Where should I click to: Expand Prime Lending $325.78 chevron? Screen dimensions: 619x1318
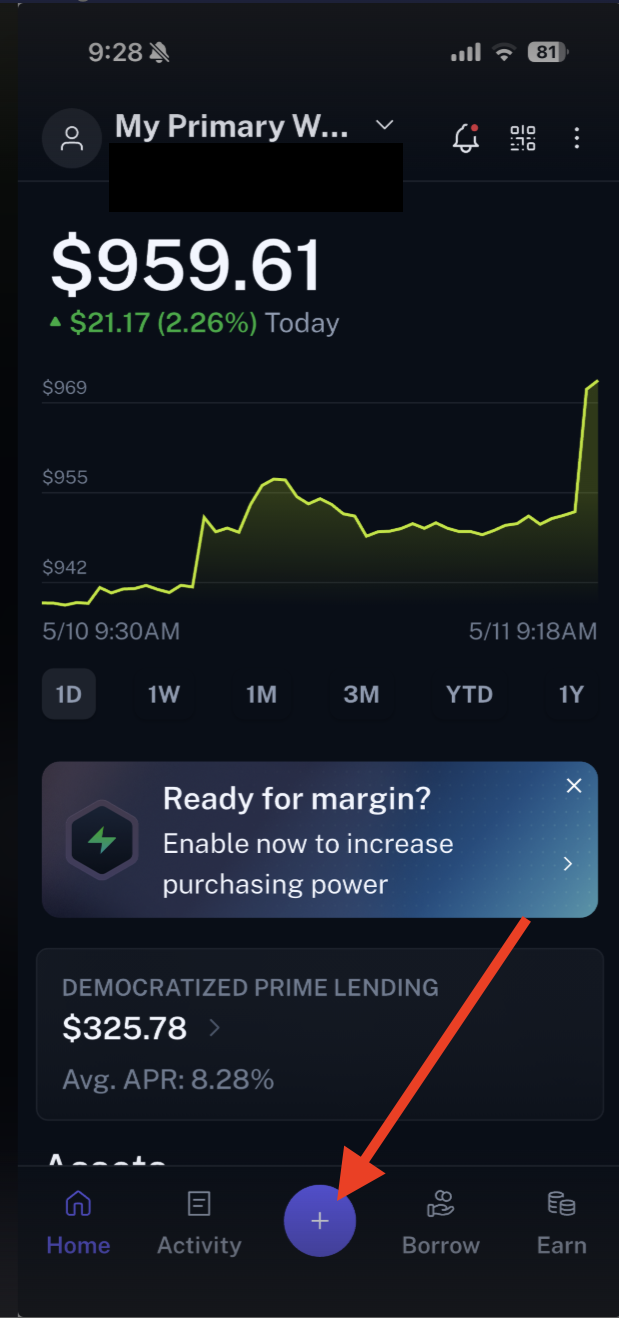pyautogui.click(x=215, y=1027)
